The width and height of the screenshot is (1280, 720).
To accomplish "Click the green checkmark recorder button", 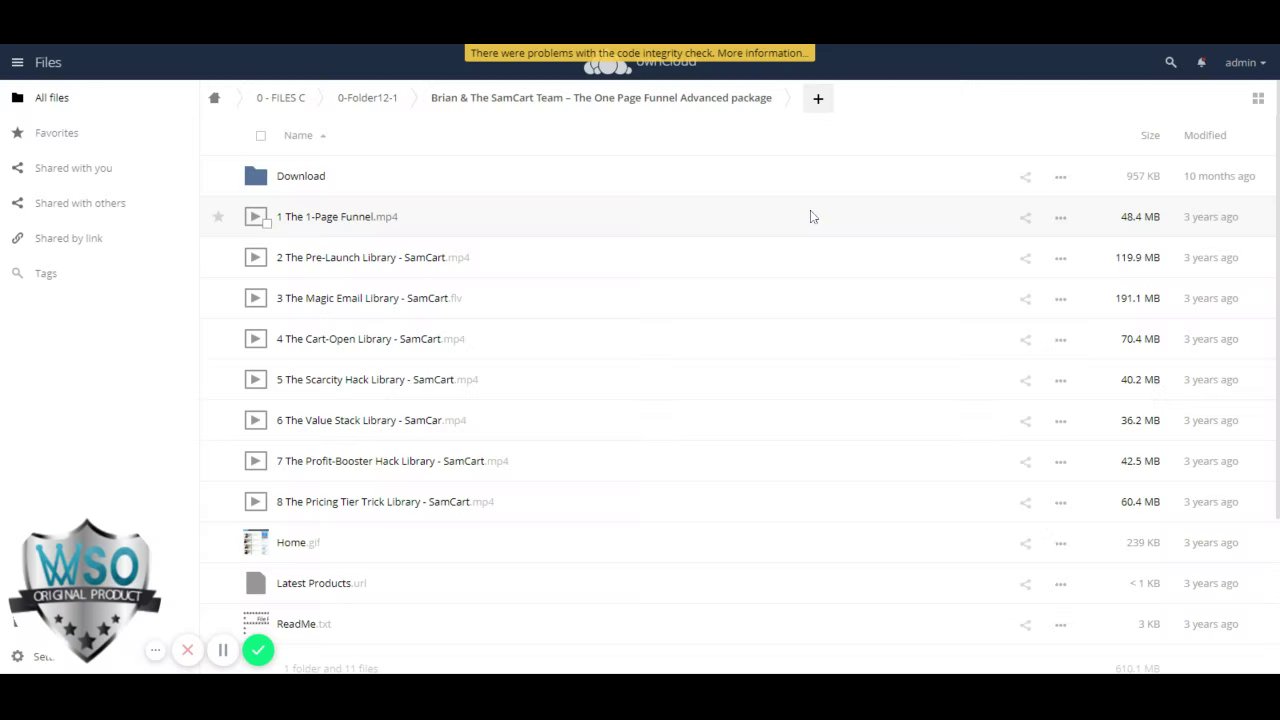I will click(x=258, y=650).
